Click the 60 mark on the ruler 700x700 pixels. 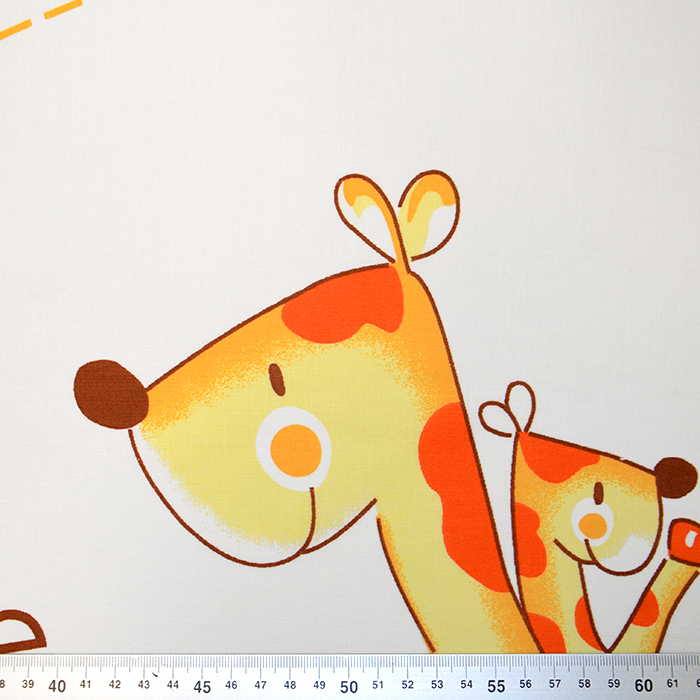click(641, 686)
